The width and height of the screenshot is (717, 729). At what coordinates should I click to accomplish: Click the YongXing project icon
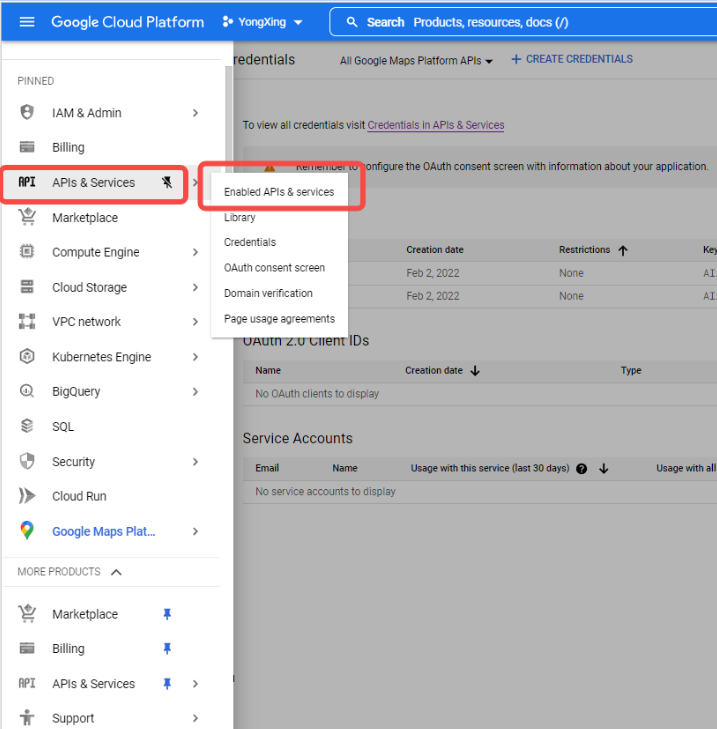click(x=227, y=22)
